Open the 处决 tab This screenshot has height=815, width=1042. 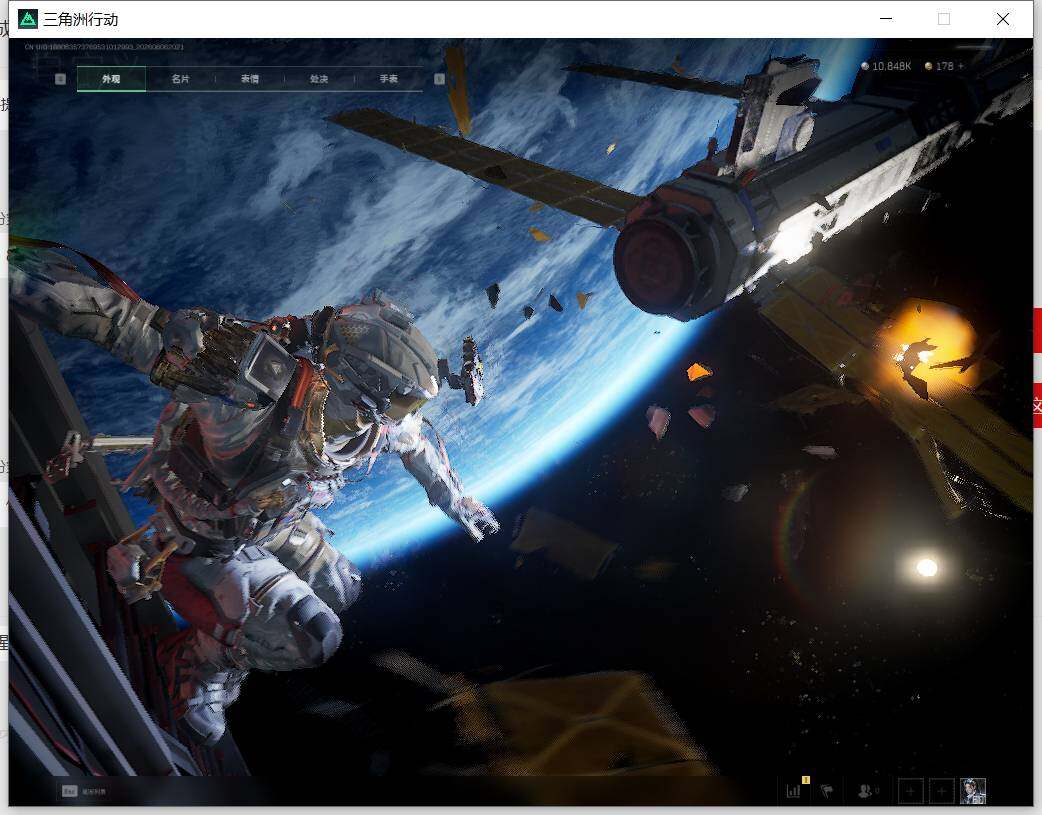point(319,78)
